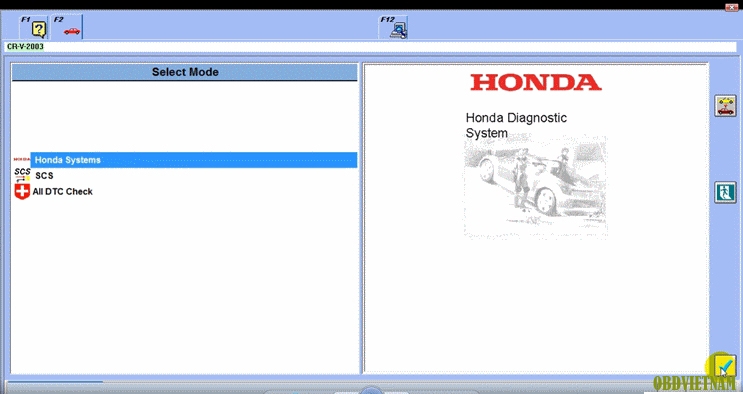Click the red HONDA logo
The image size is (743, 394).
click(x=535, y=82)
